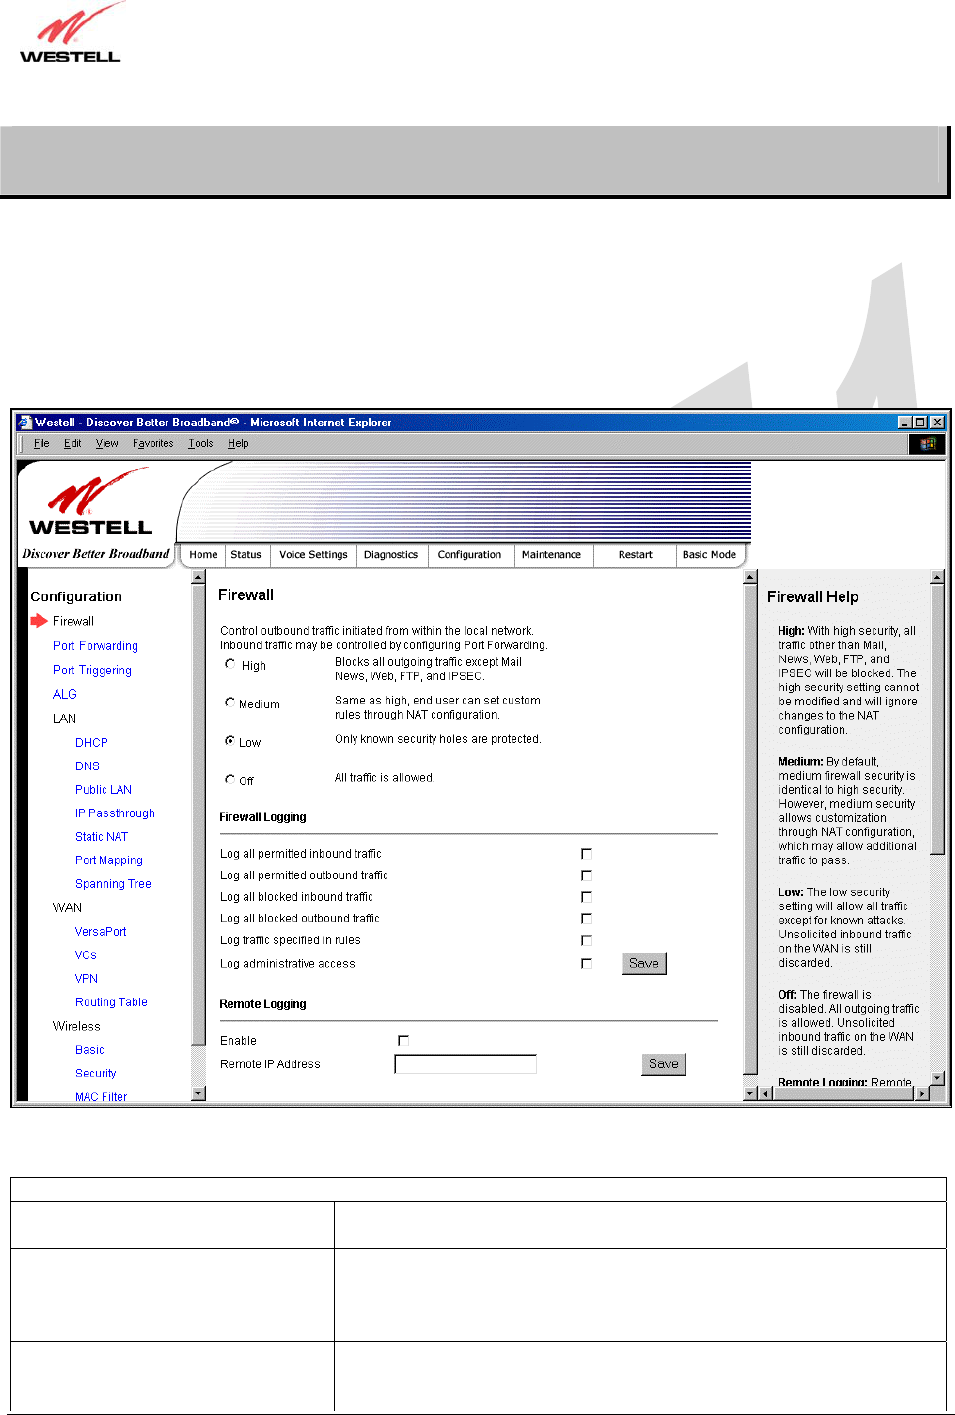Open the Voice Settings tab
955x1415 pixels.
313,555
